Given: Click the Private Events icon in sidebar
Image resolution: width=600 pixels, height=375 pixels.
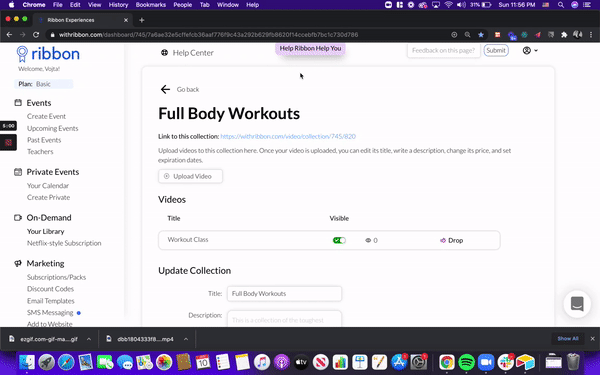Looking at the screenshot, I should click(x=18, y=172).
